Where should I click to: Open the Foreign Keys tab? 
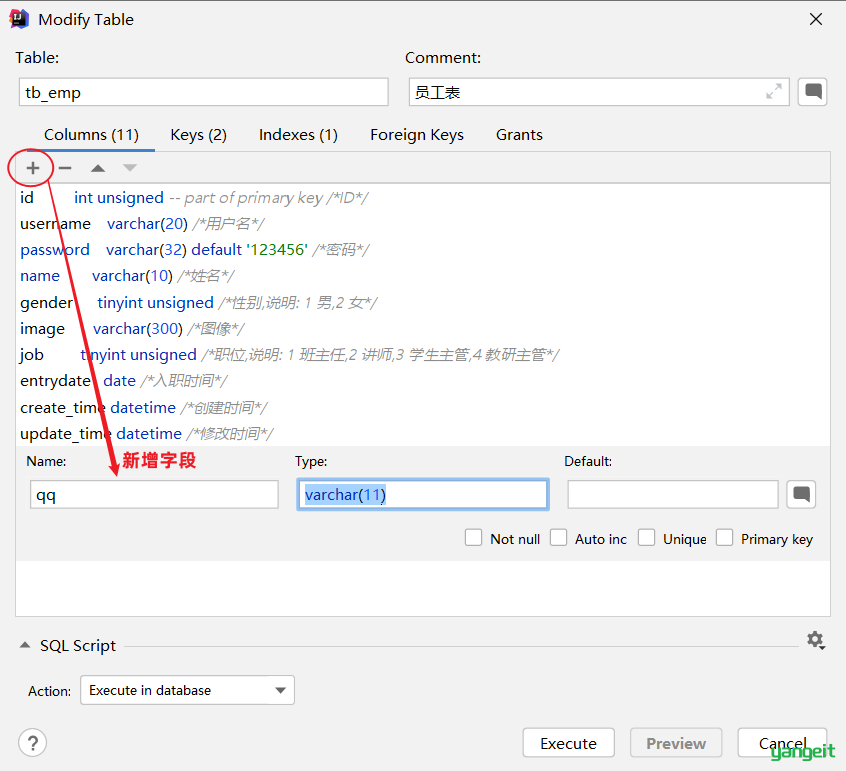tap(417, 135)
